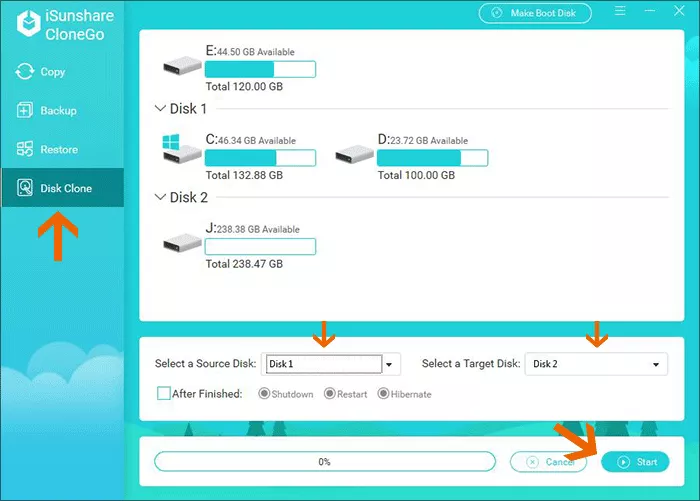Click 'C:46.34 GB Available' label
This screenshot has width=700, height=501.
click(x=250, y=139)
